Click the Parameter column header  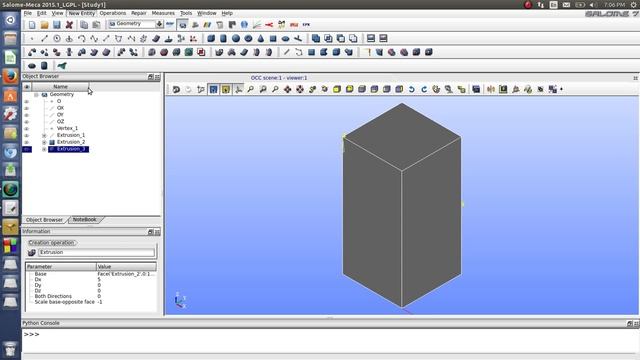point(61,267)
